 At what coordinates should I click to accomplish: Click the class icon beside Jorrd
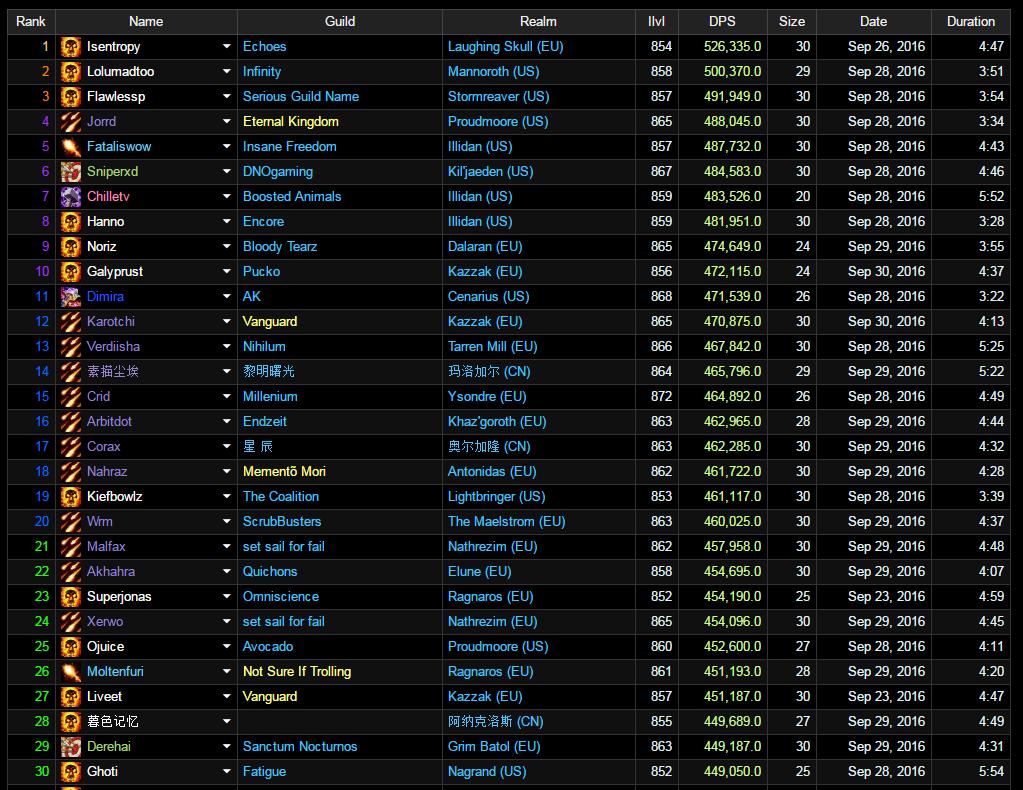tap(70, 121)
